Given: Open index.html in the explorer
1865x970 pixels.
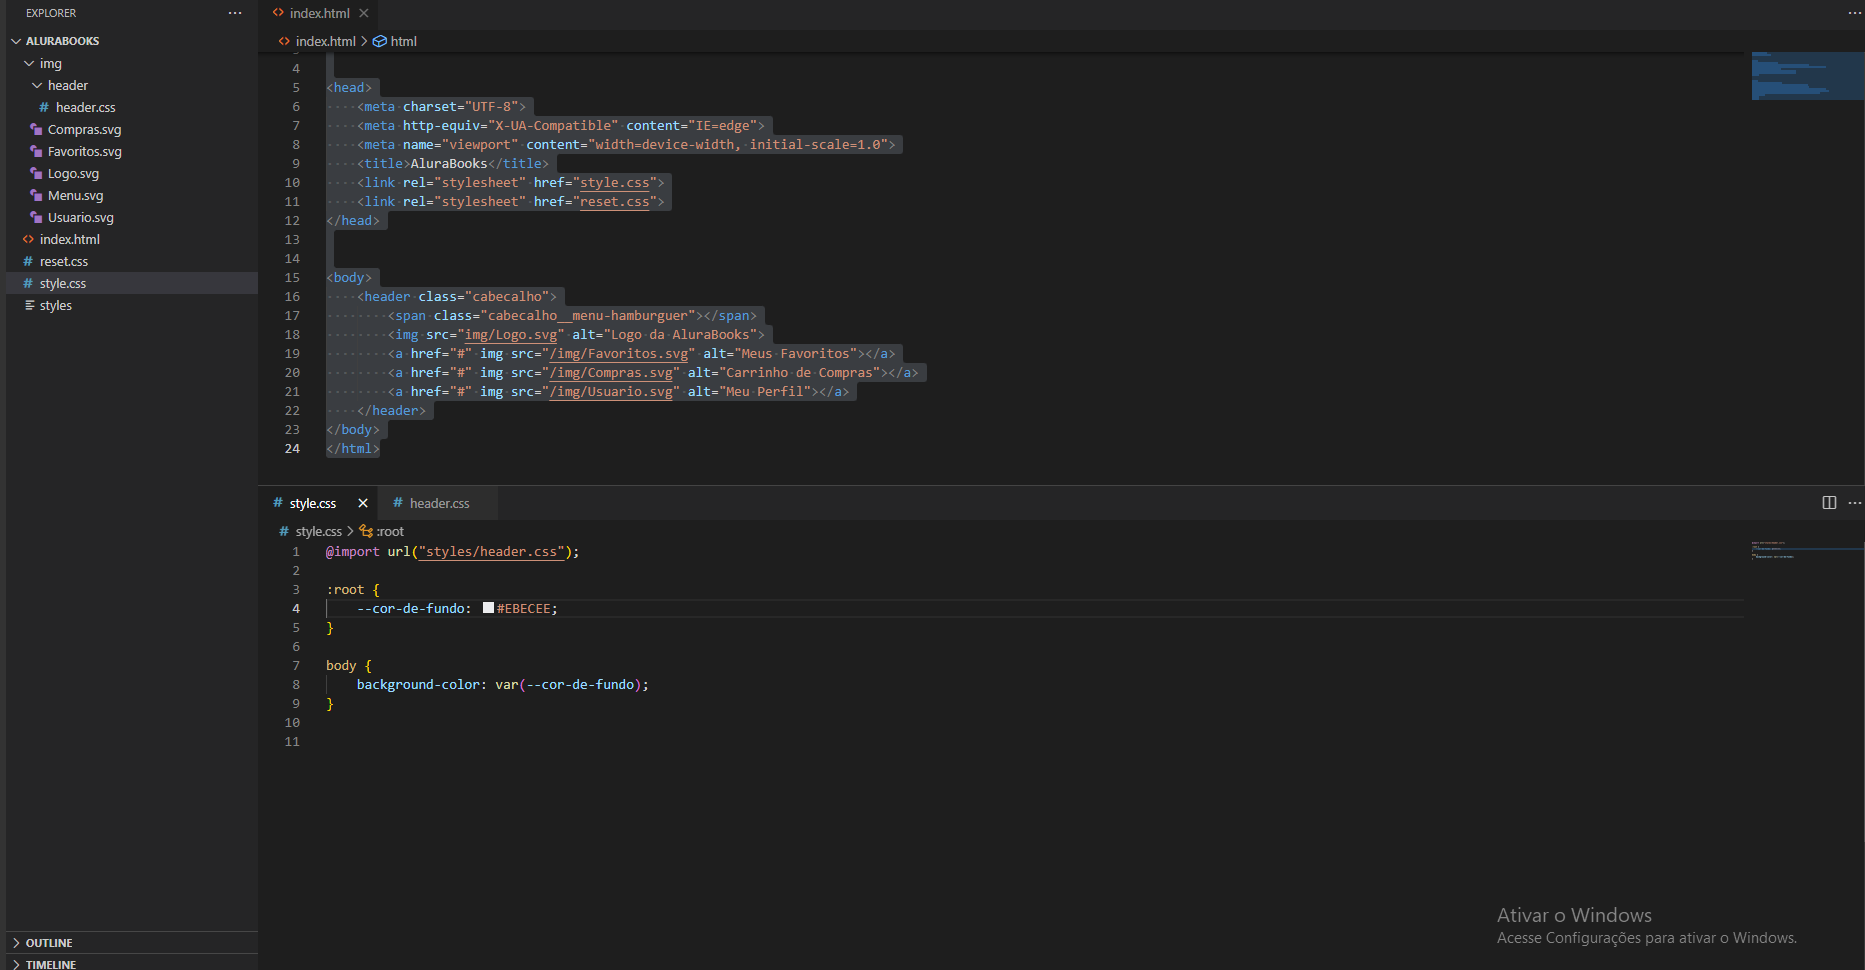Looking at the screenshot, I should point(69,239).
